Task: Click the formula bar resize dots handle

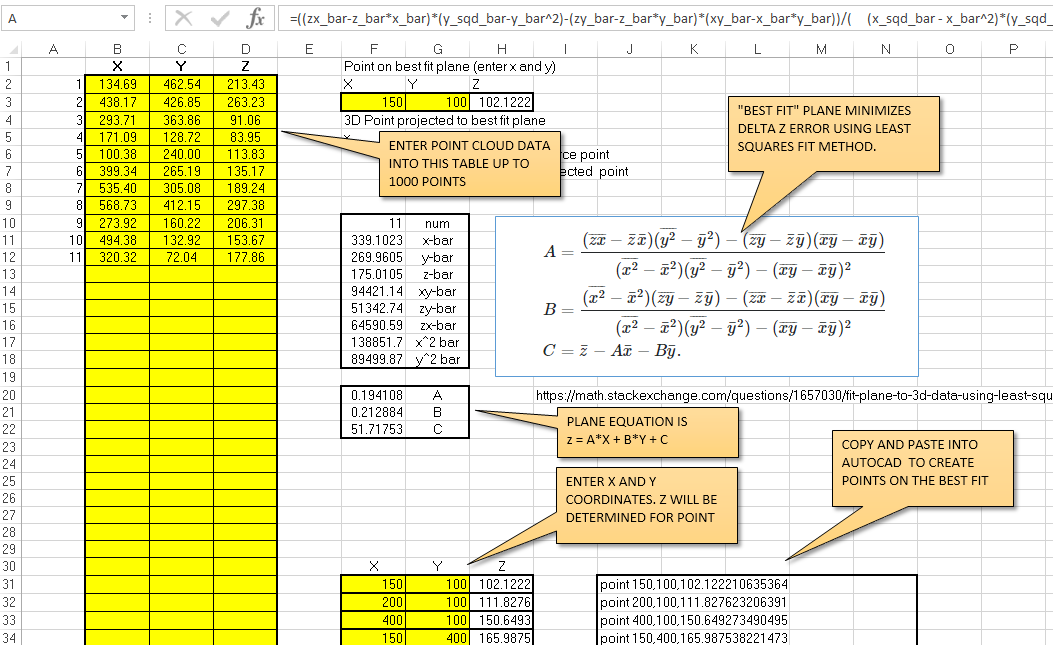Action: point(150,18)
